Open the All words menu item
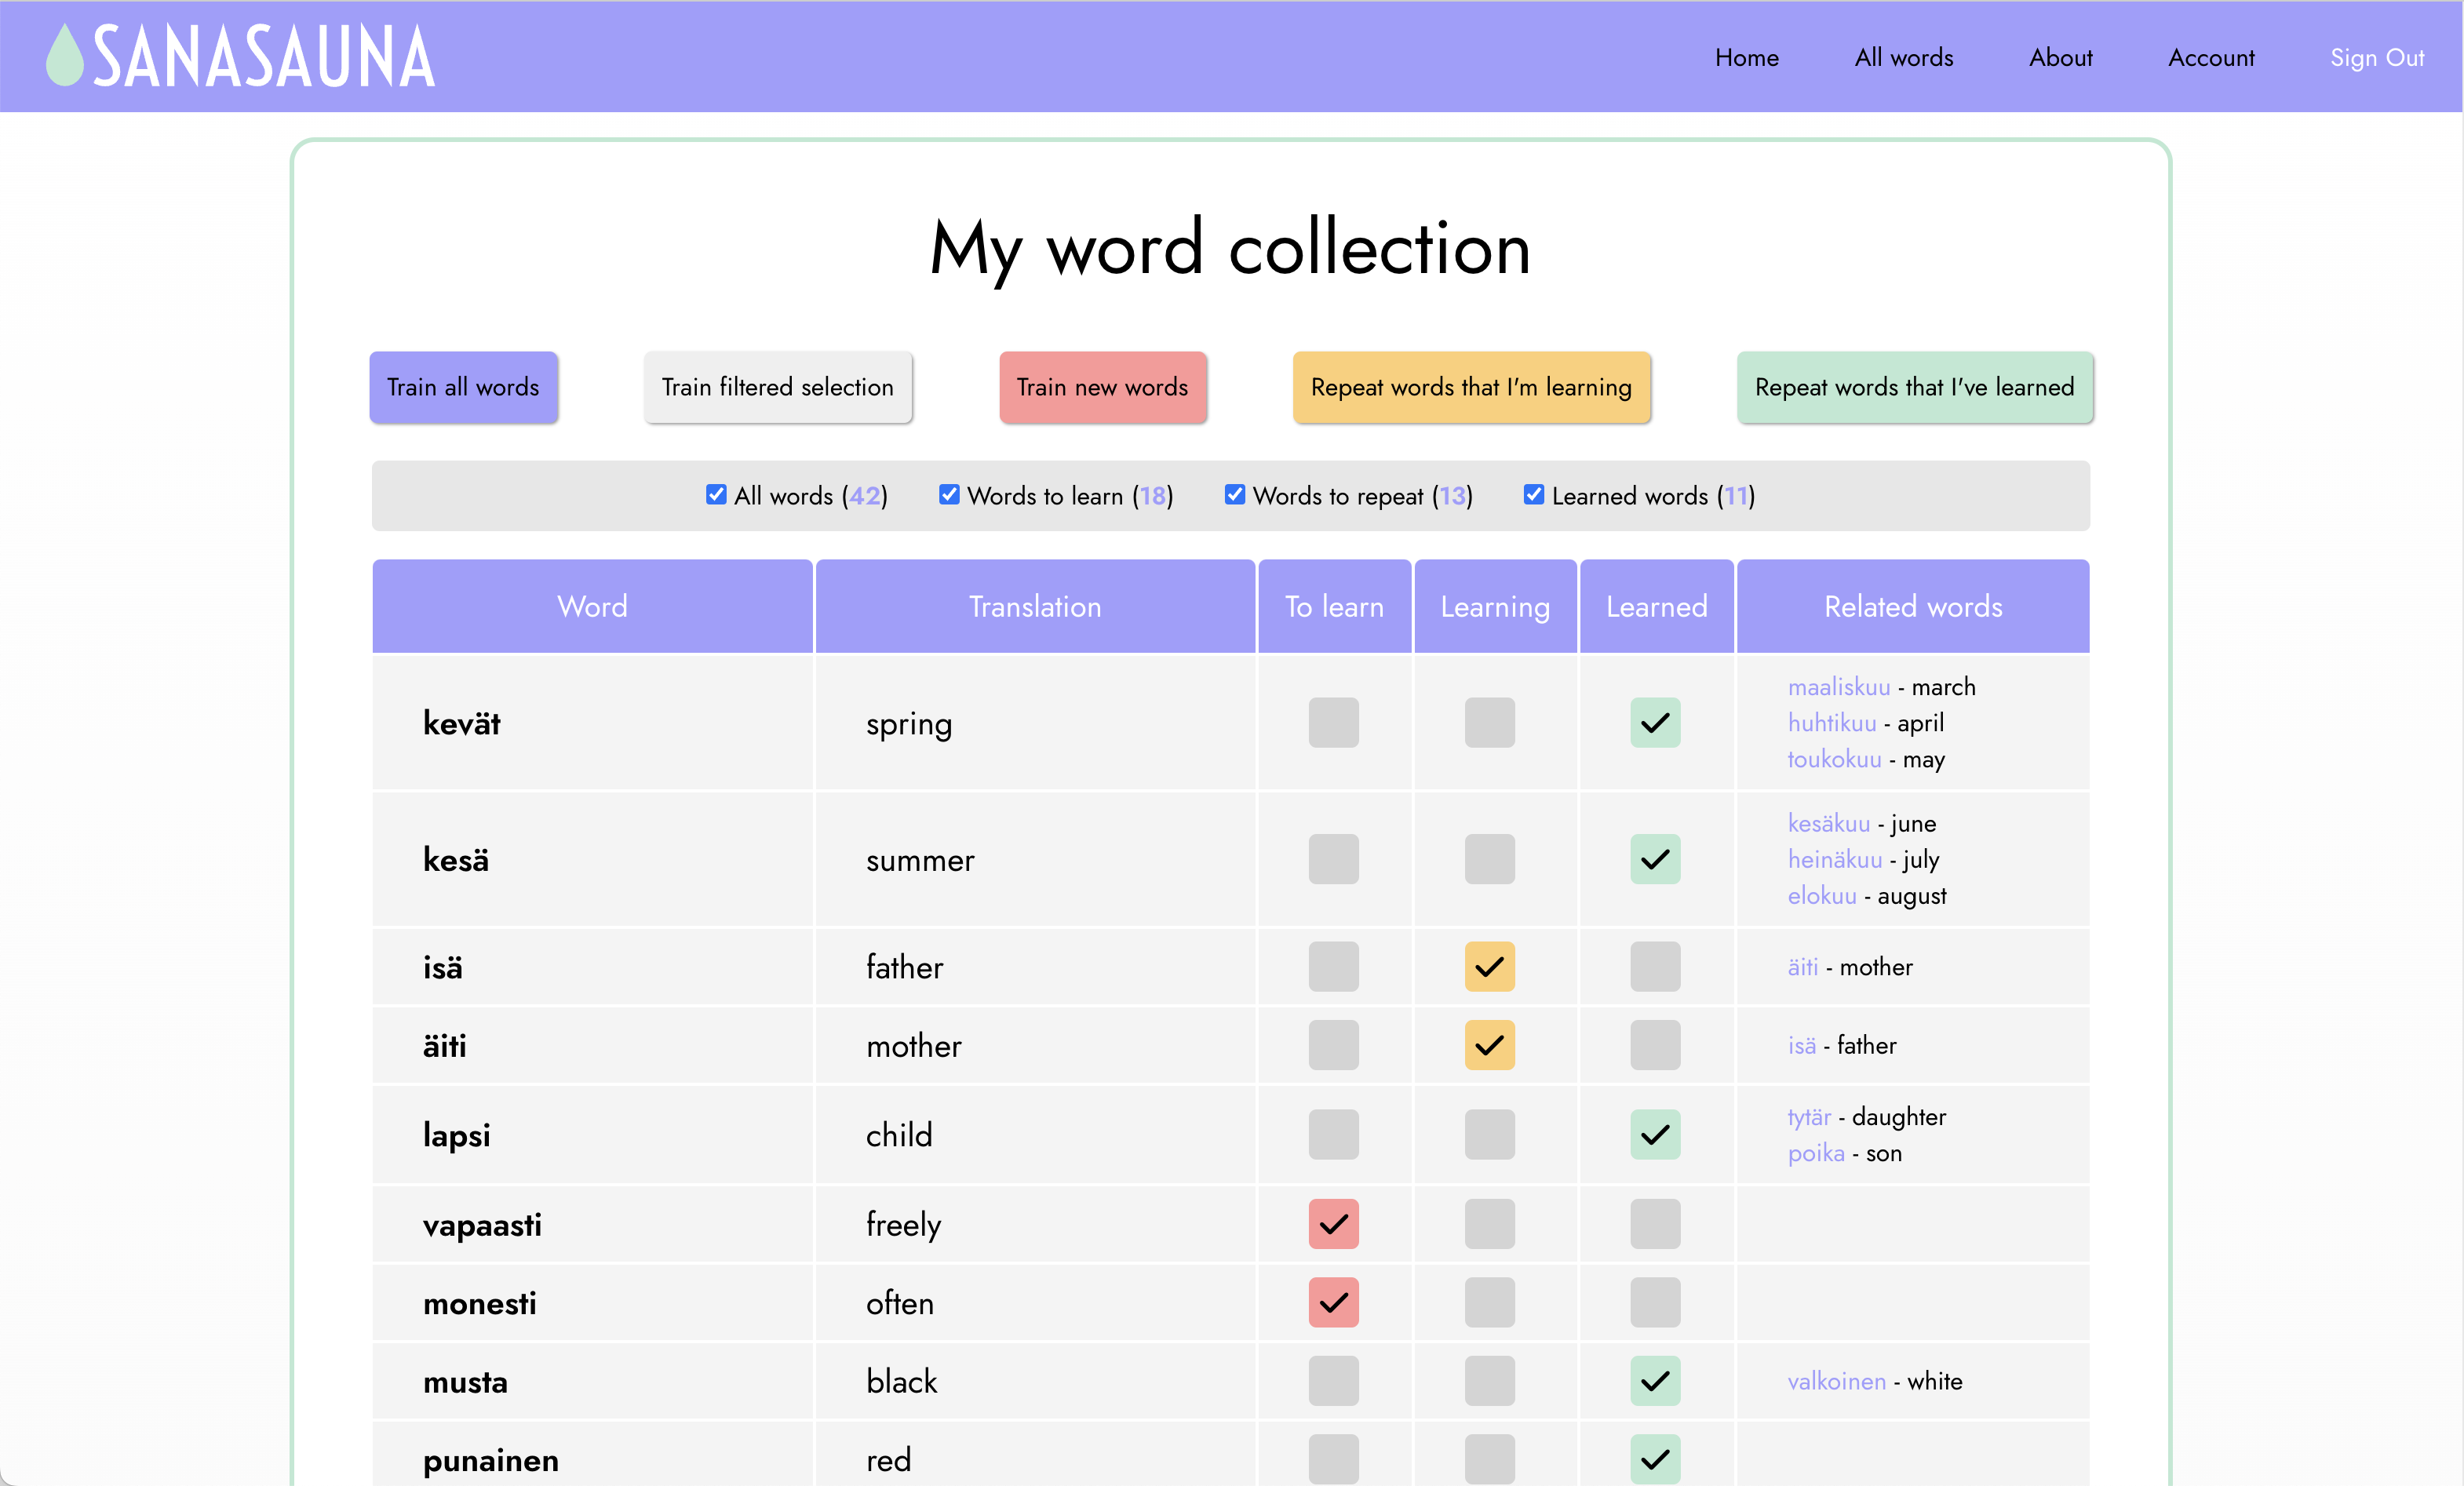2464x1486 pixels. point(1903,58)
